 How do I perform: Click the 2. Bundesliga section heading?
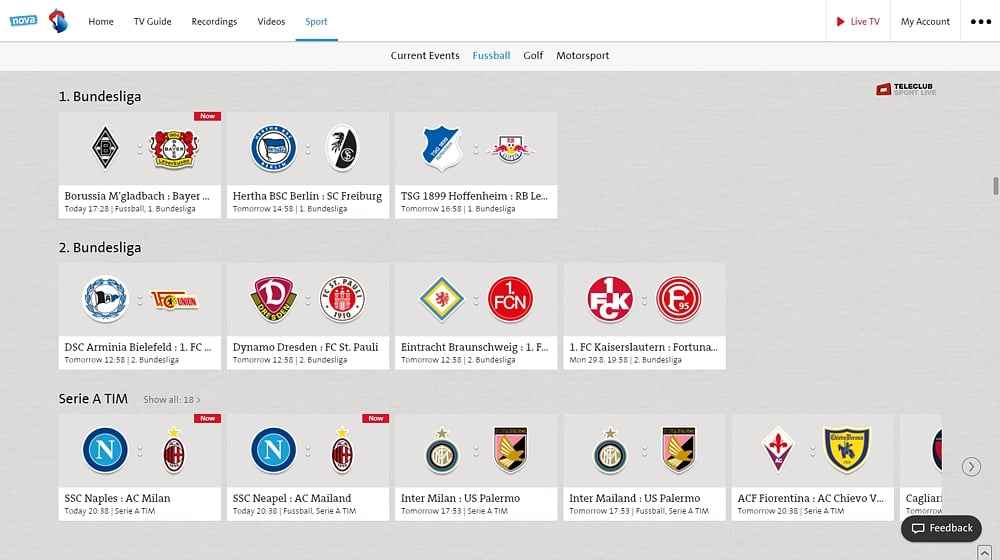(100, 247)
